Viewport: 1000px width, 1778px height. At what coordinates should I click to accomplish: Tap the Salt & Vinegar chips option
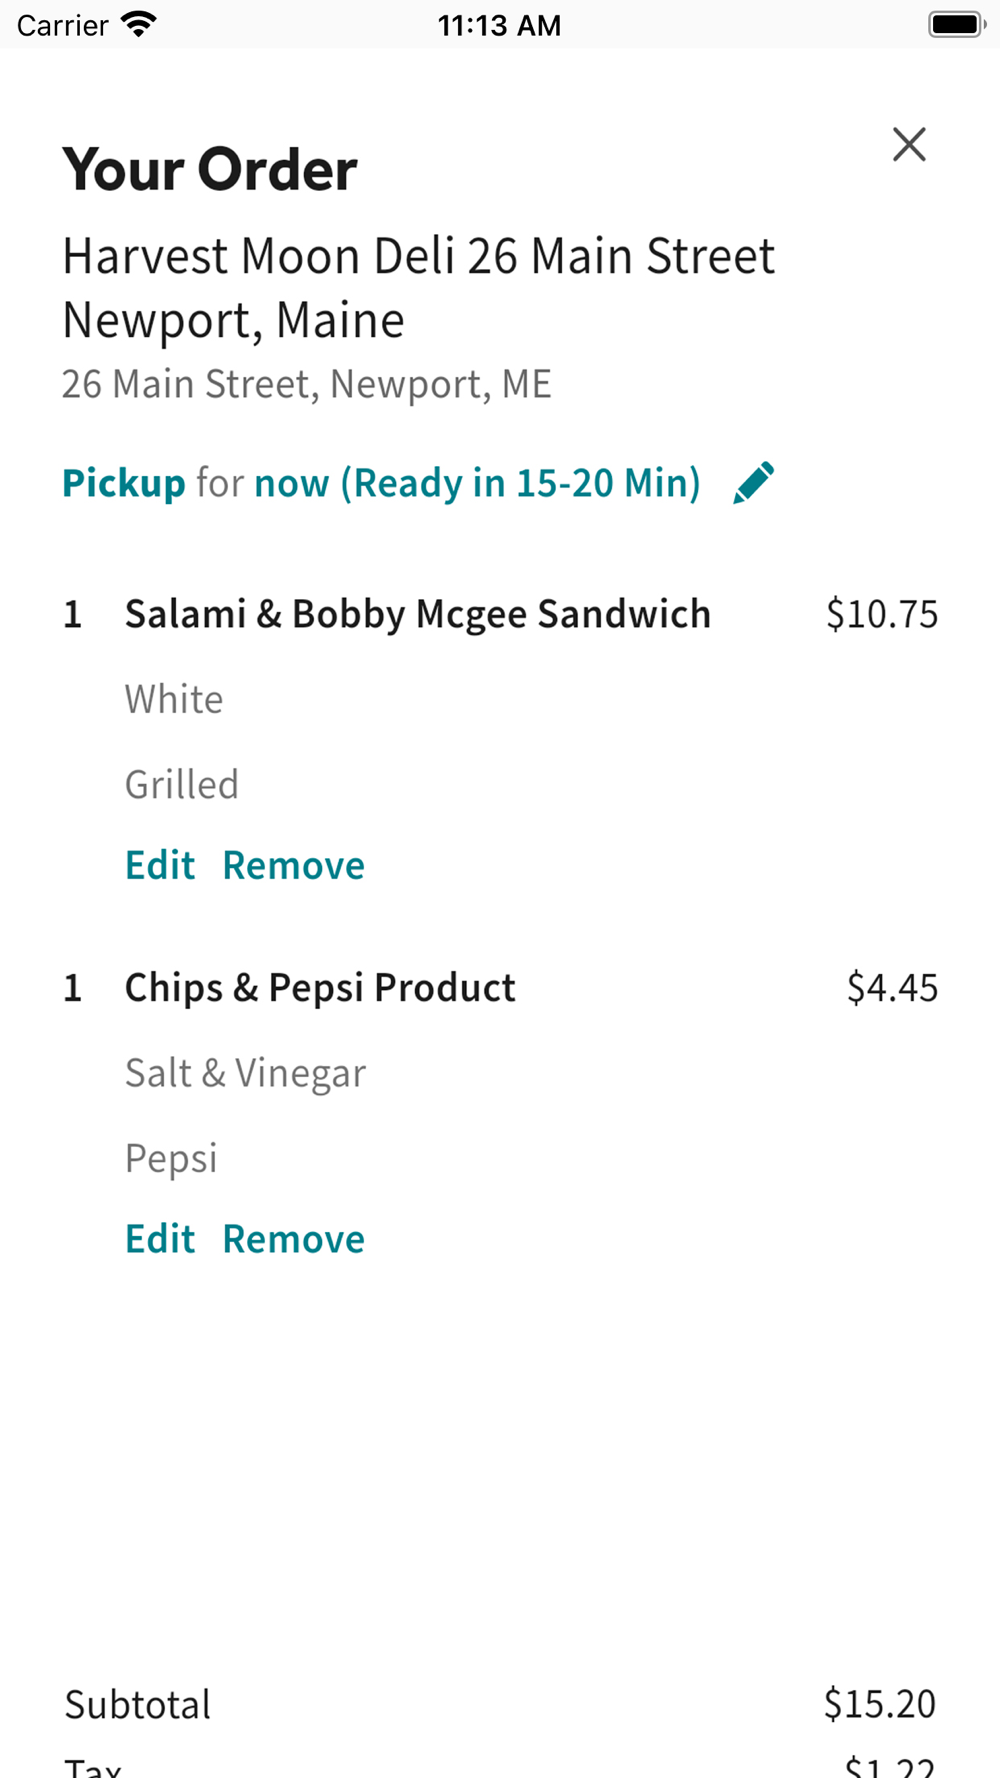coord(245,1073)
